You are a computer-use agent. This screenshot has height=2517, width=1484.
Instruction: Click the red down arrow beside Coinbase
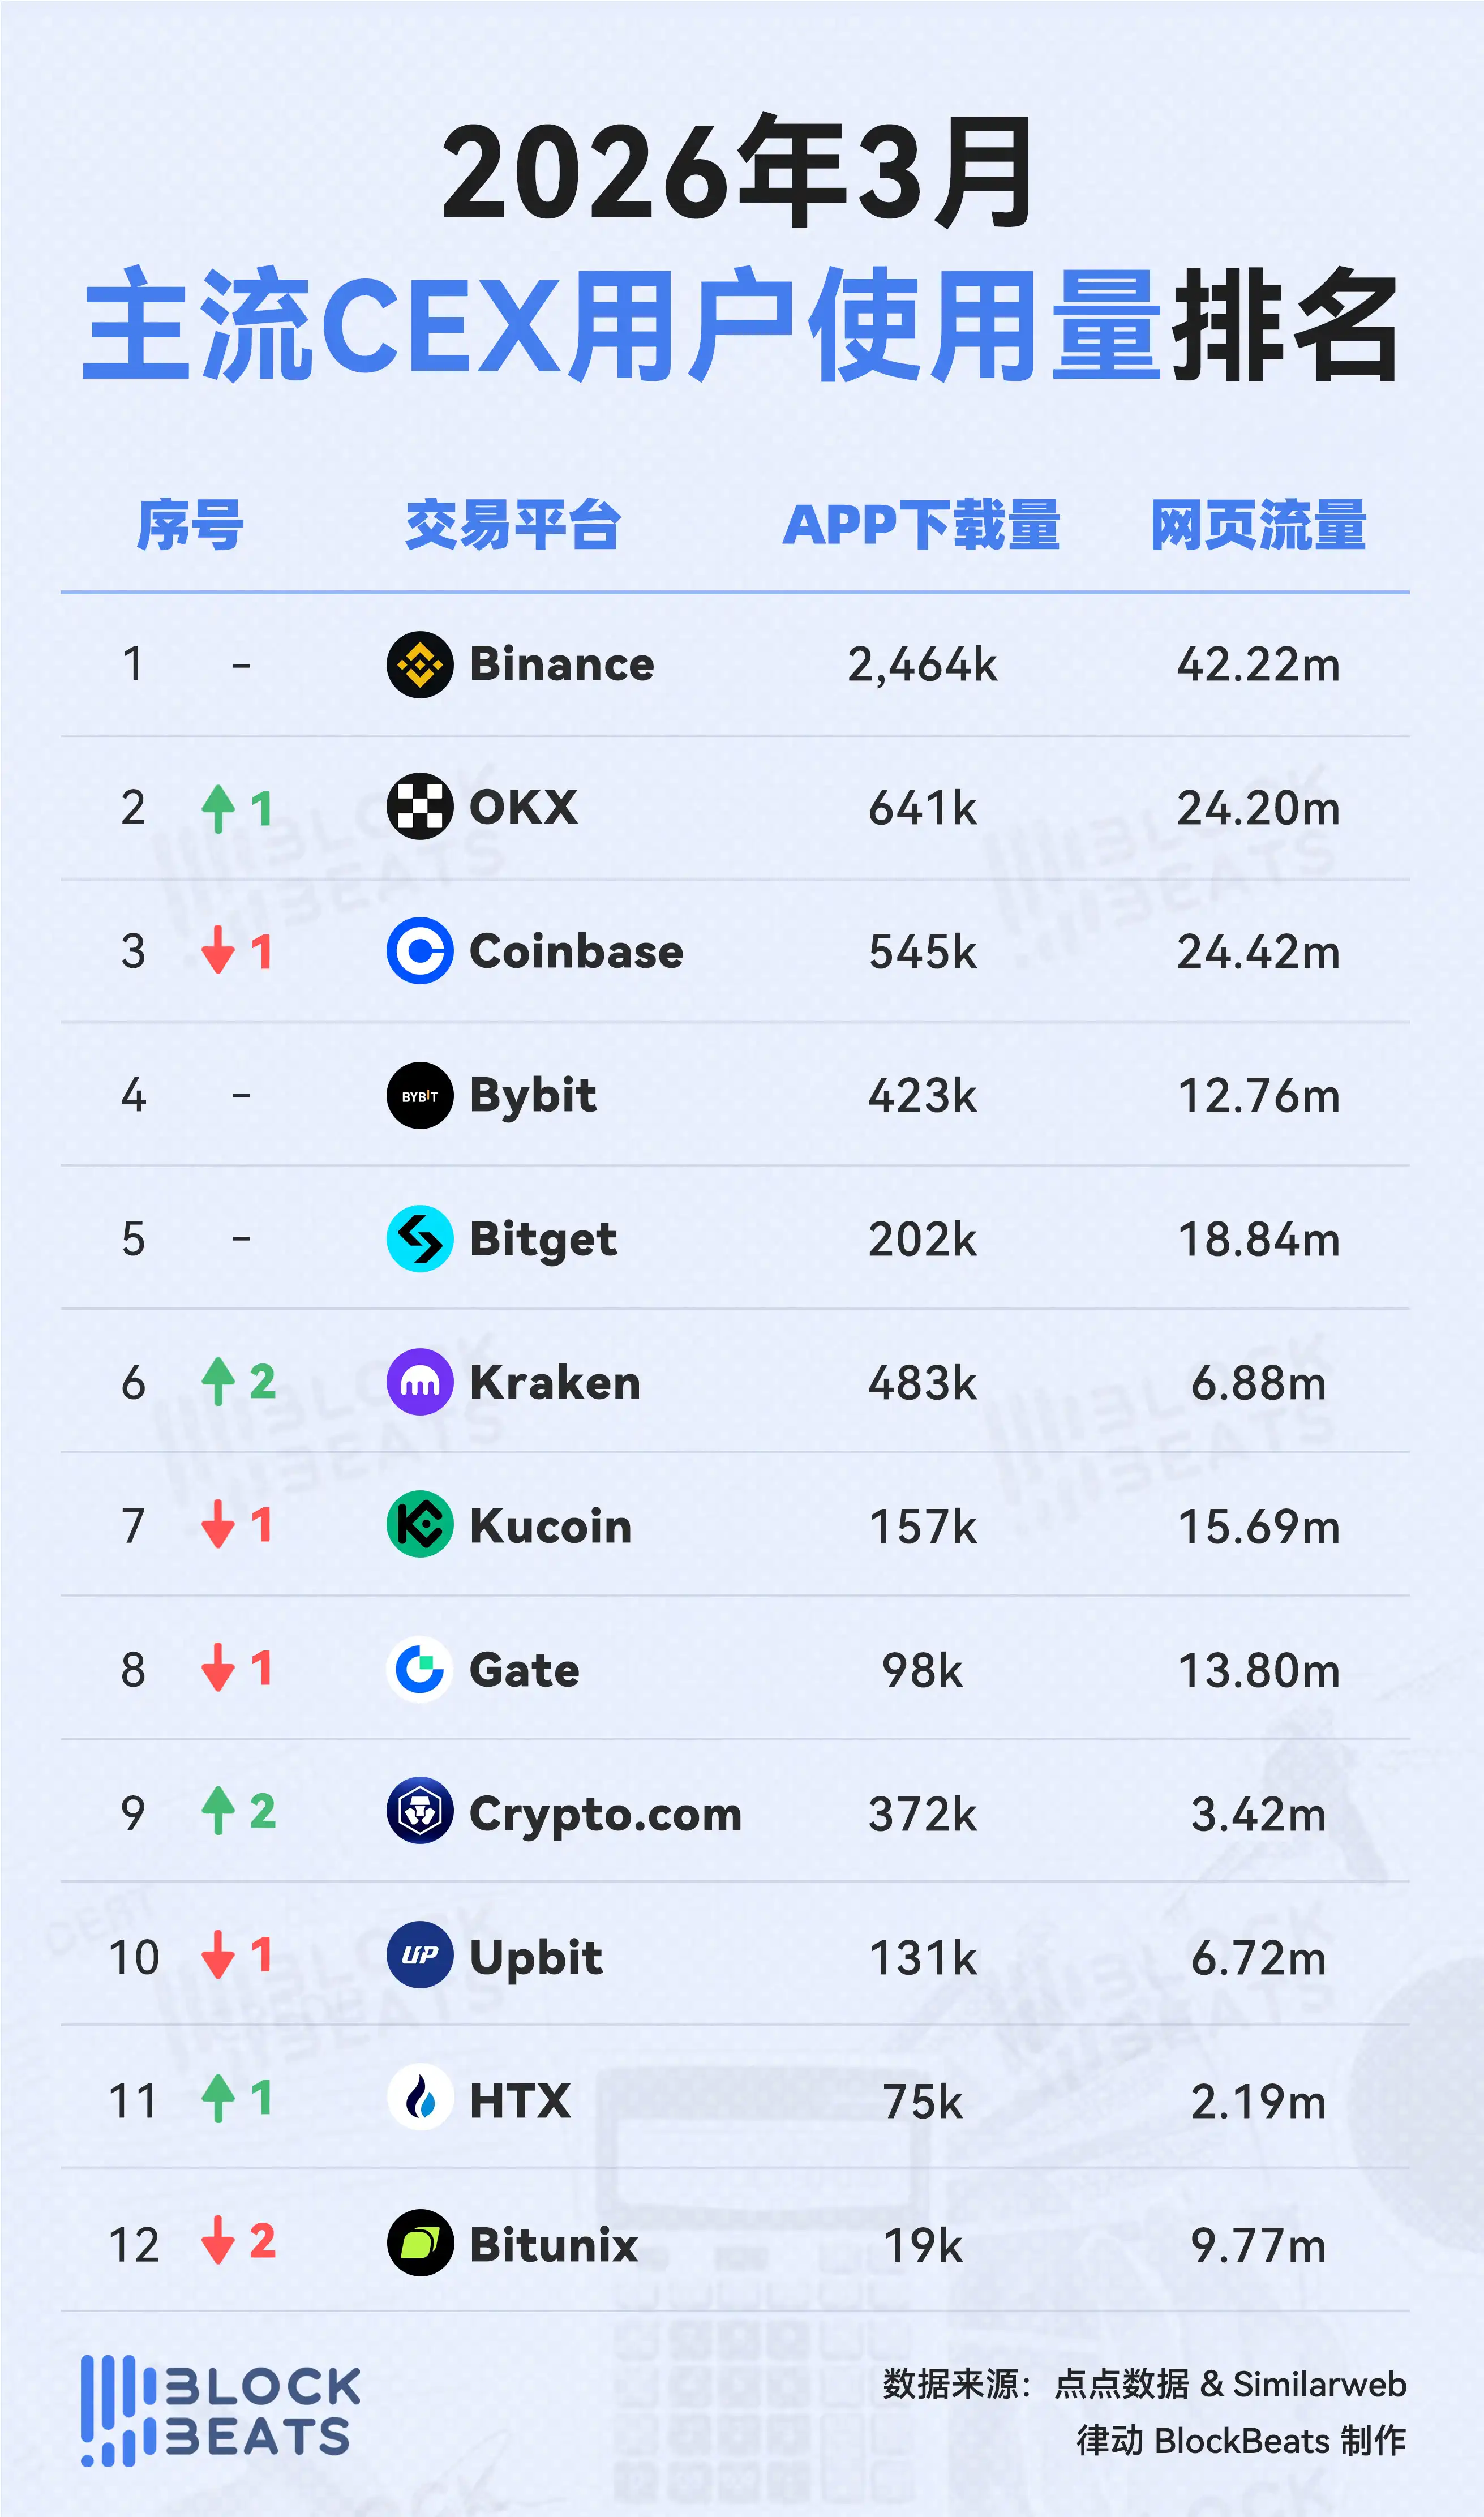[x=218, y=951]
